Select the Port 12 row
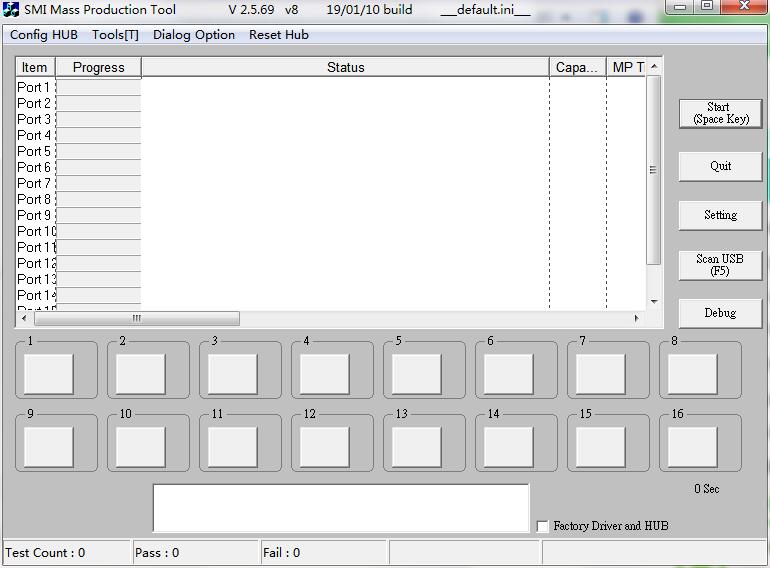The height and width of the screenshot is (568, 770). pos(331,263)
